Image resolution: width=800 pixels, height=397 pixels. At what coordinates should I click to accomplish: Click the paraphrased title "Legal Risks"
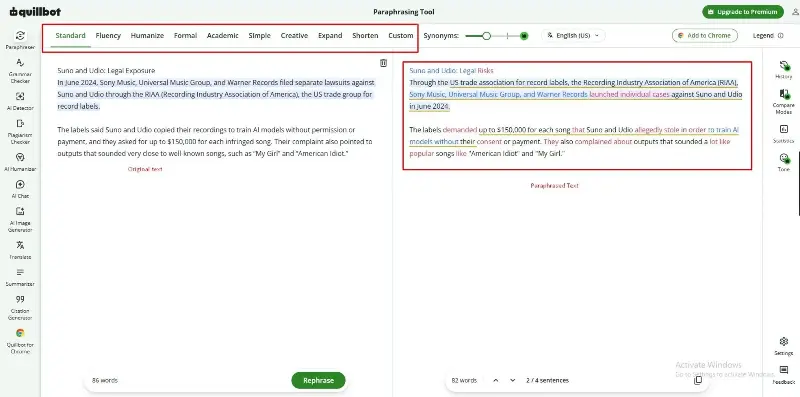pyautogui.click(x=477, y=70)
